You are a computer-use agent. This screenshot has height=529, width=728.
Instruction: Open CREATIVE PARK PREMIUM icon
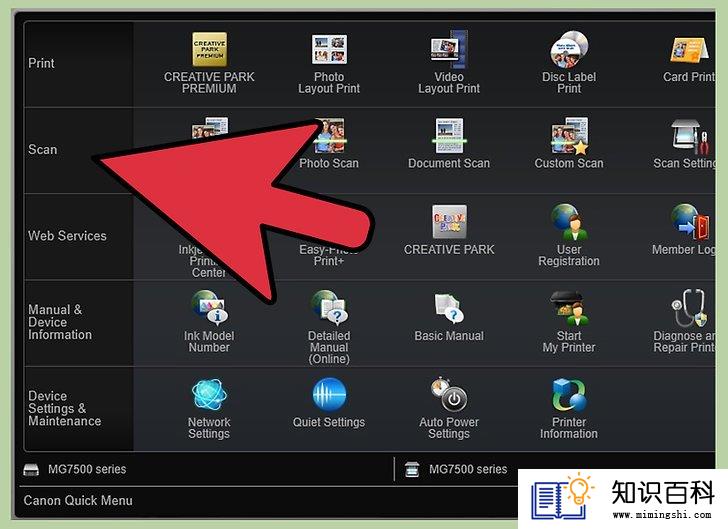coord(209,49)
